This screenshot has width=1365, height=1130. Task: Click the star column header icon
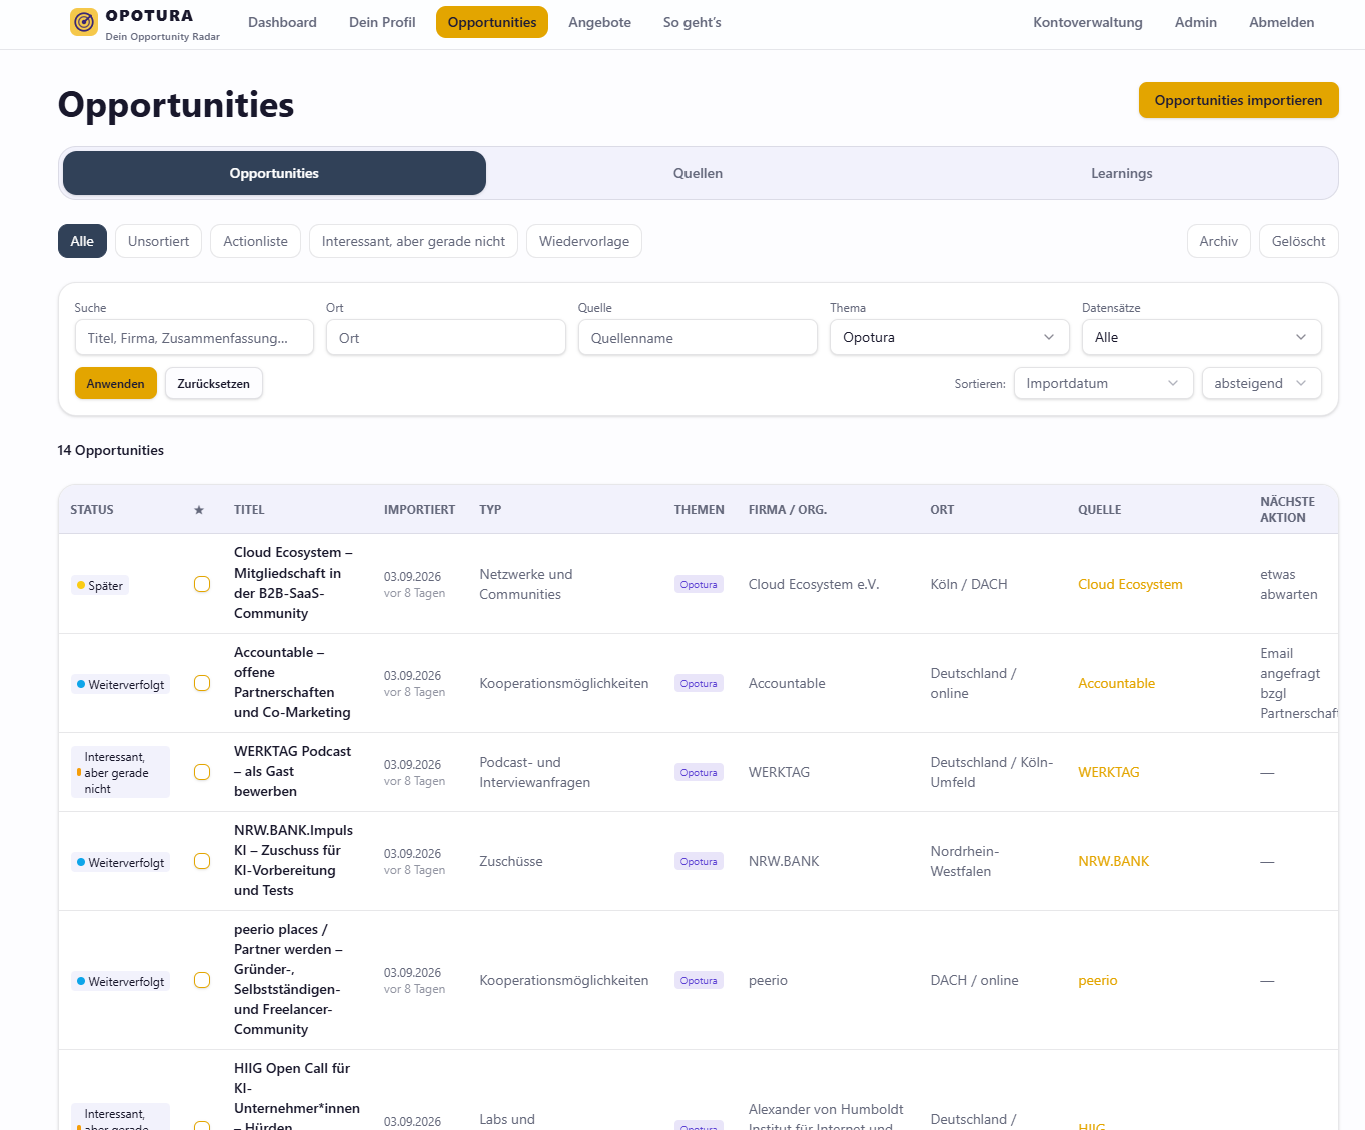(199, 510)
